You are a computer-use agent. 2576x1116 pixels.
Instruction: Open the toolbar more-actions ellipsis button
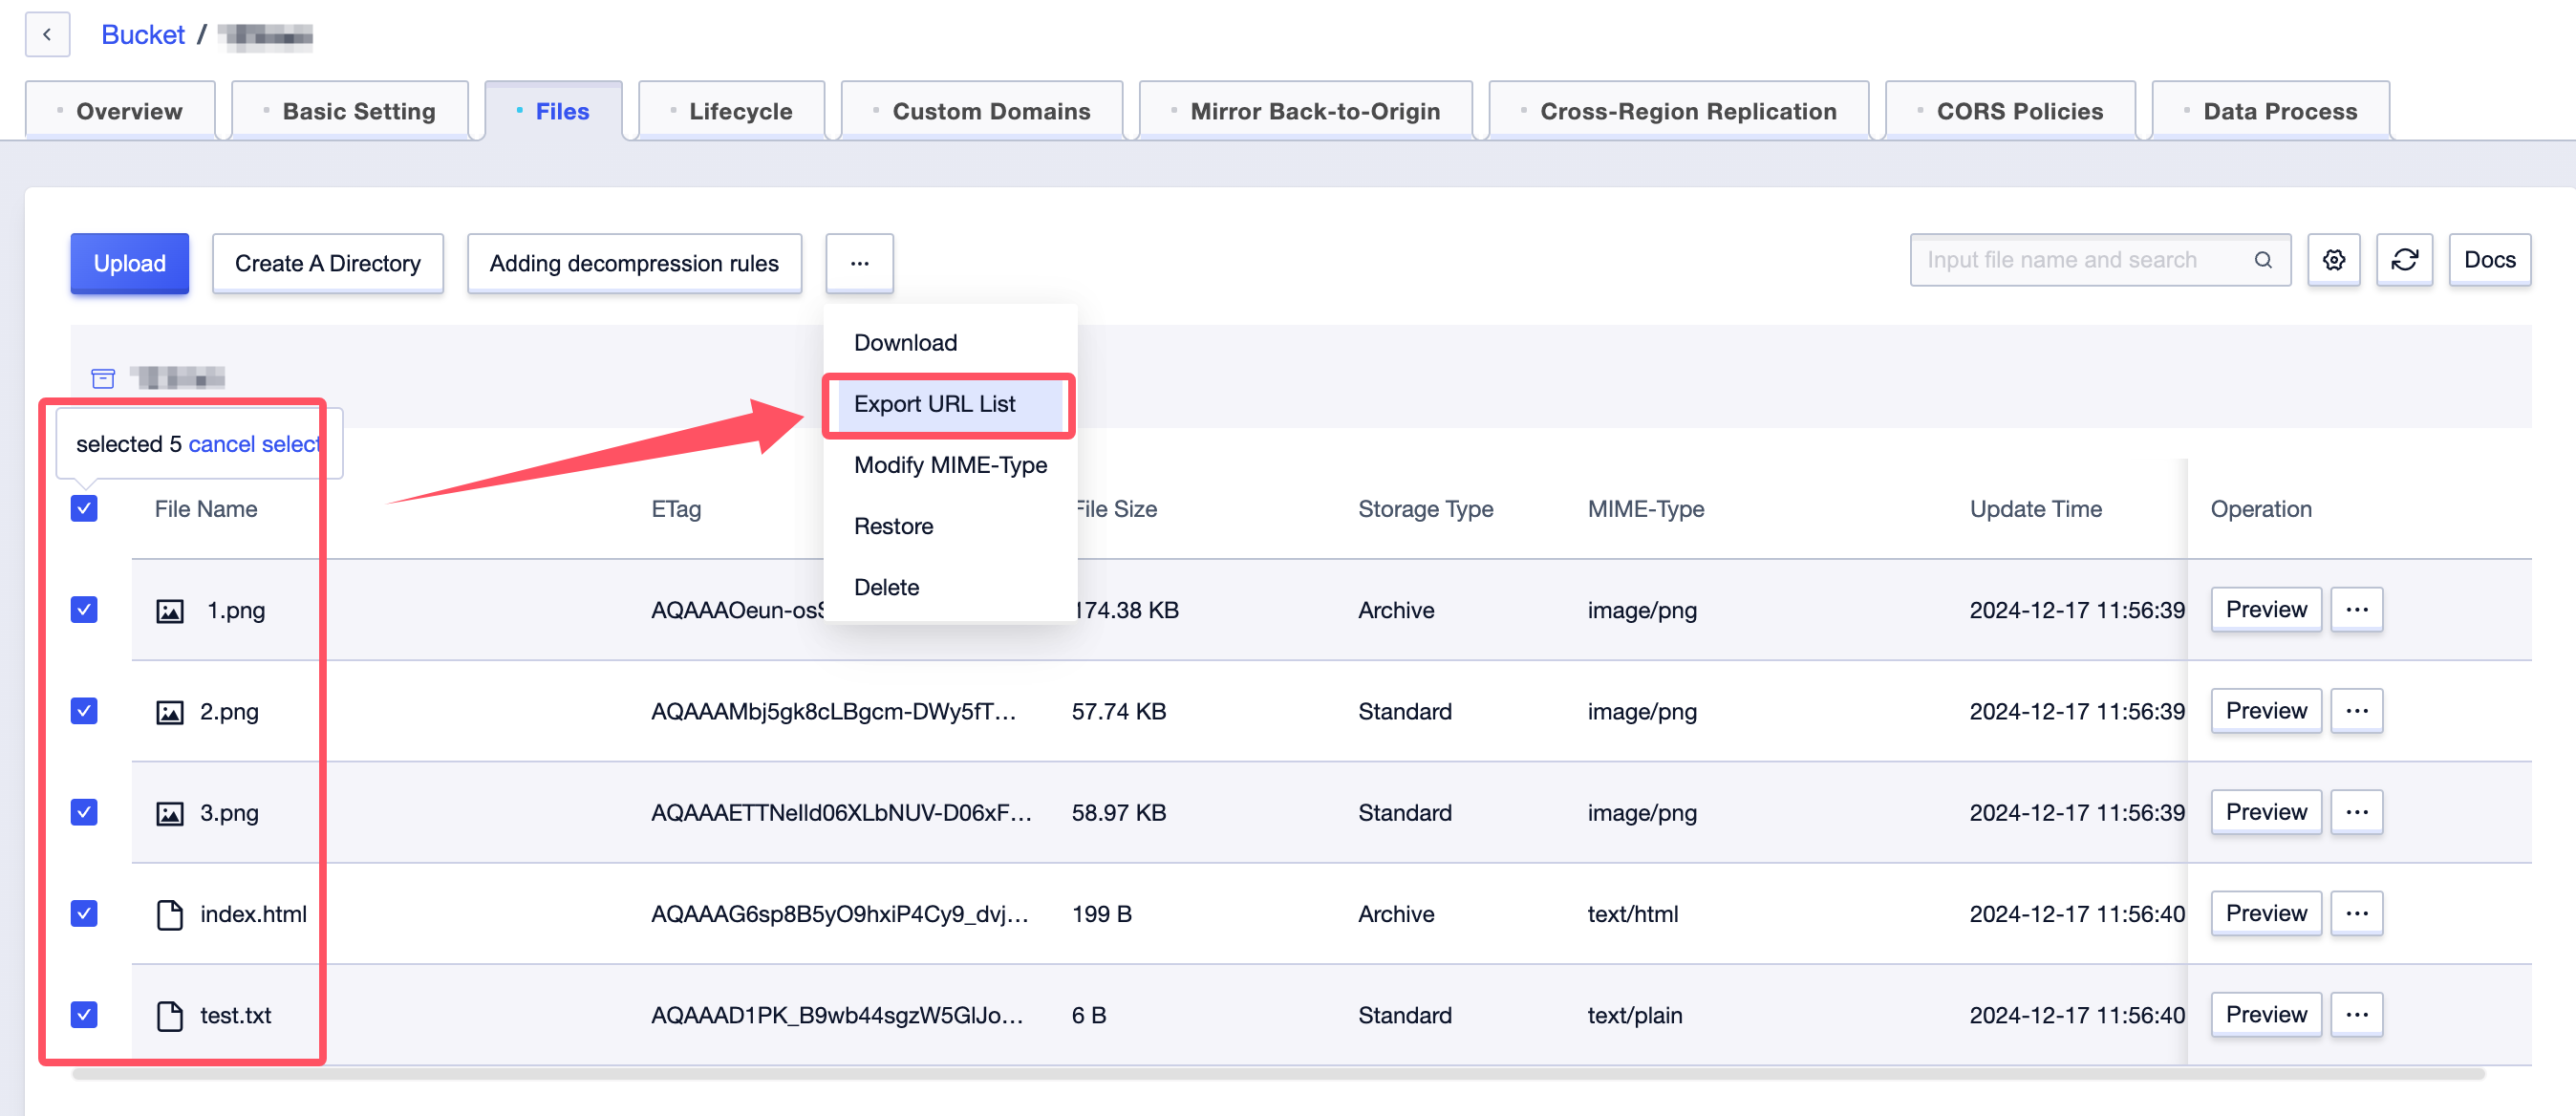(859, 263)
